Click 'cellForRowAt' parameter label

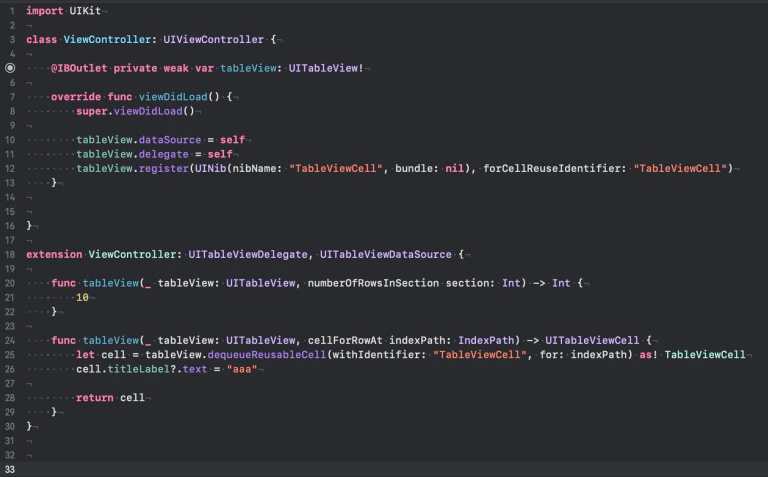pos(345,340)
